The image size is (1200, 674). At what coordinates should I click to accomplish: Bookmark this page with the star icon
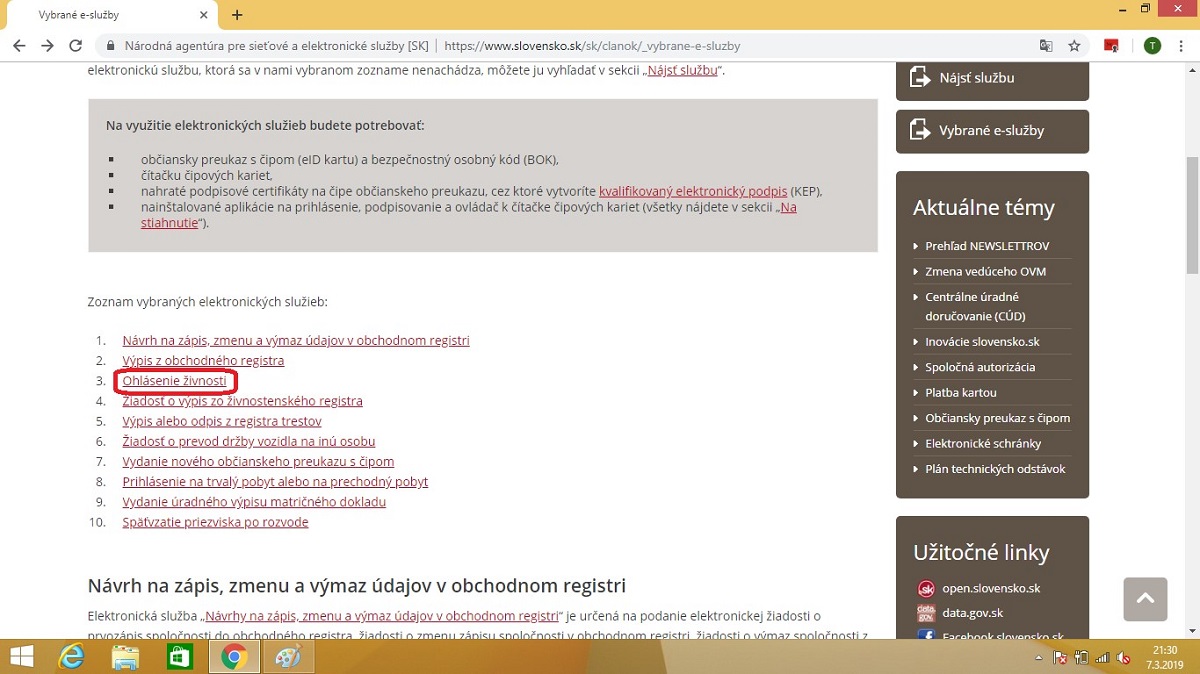click(1074, 46)
